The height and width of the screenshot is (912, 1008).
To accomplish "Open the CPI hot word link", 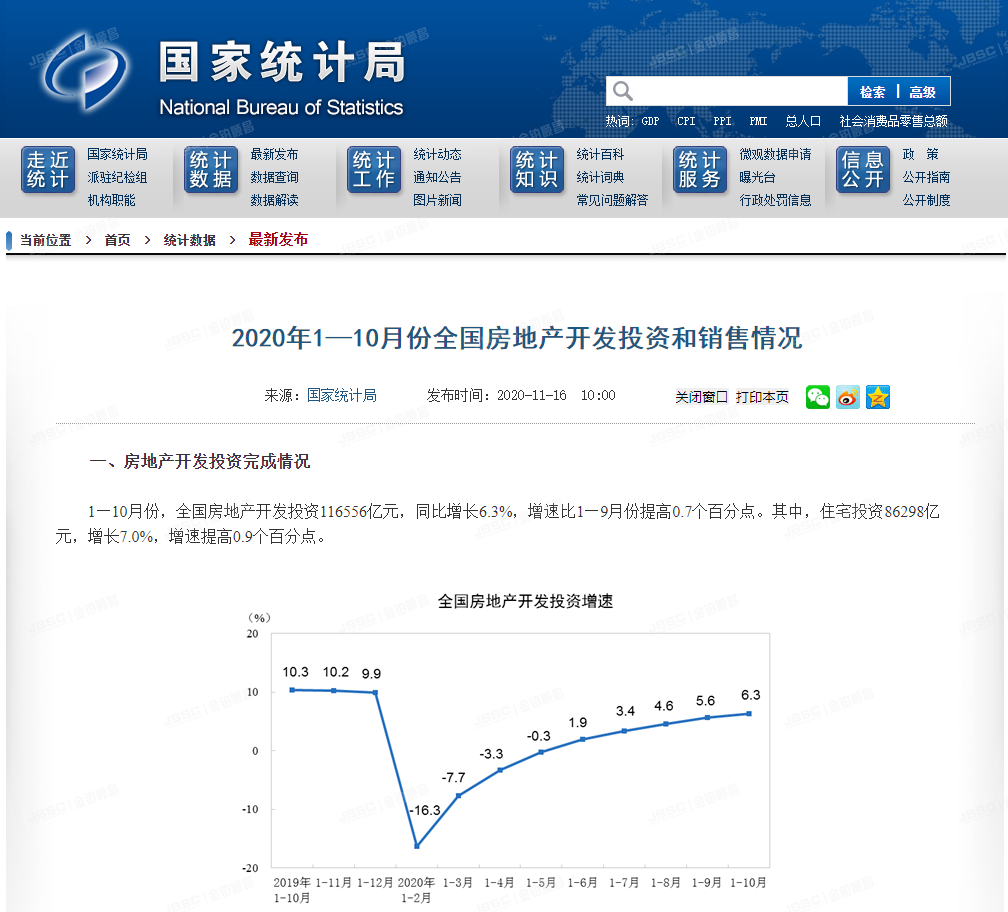I will click(x=685, y=120).
